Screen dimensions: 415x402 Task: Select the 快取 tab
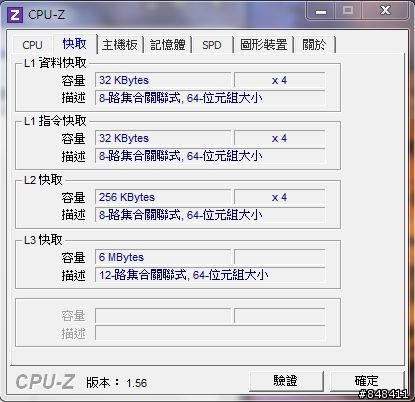pos(75,44)
